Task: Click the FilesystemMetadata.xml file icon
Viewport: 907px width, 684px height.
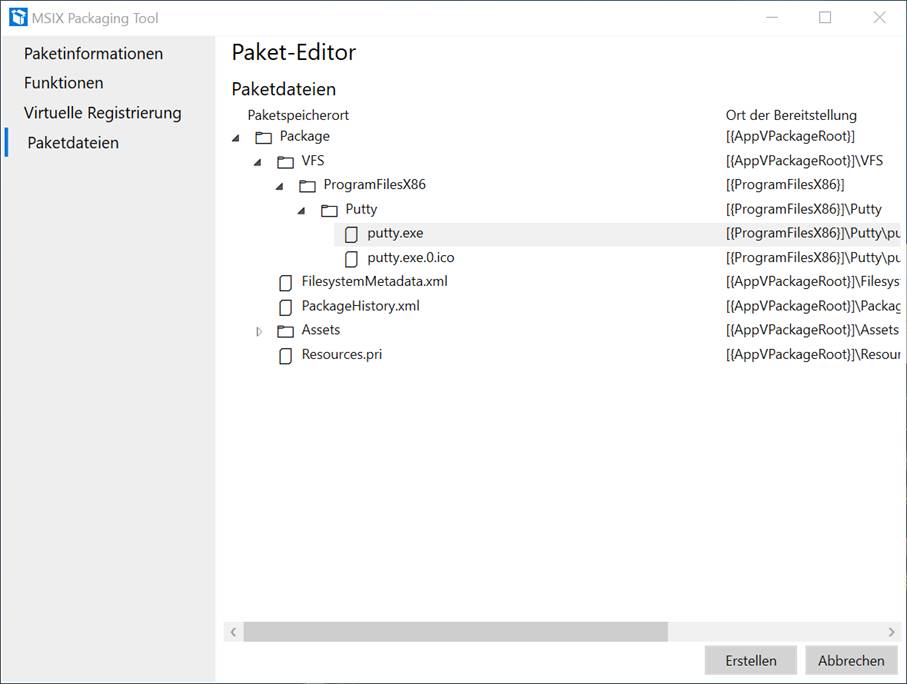Action: tap(285, 283)
